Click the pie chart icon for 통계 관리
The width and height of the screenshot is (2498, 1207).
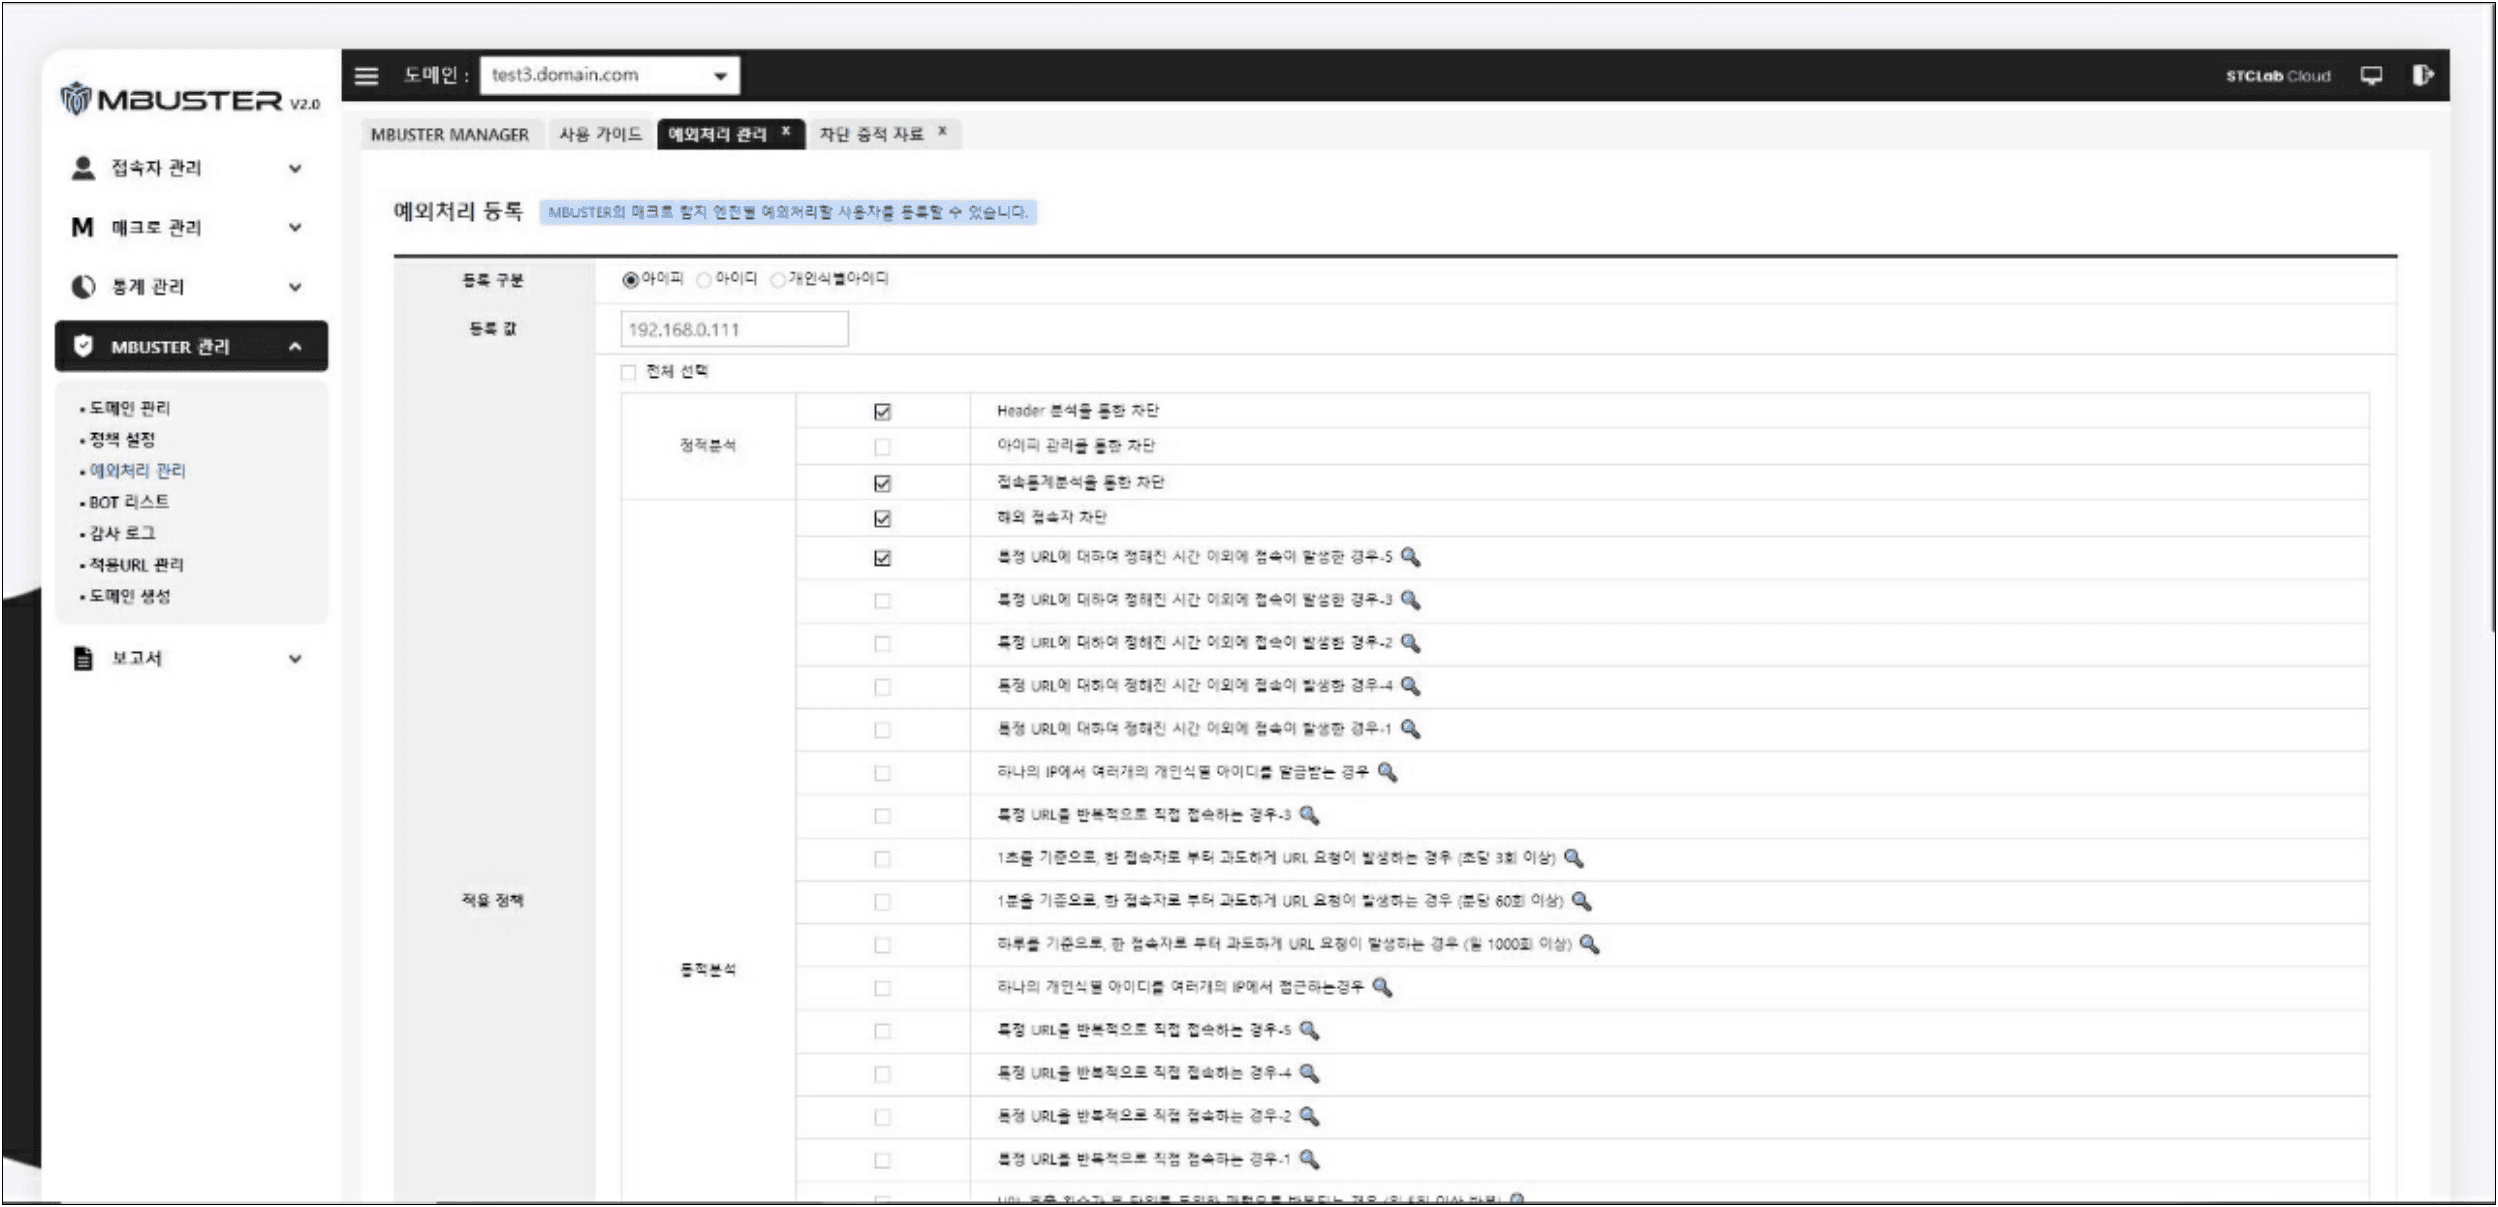(83, 287)
